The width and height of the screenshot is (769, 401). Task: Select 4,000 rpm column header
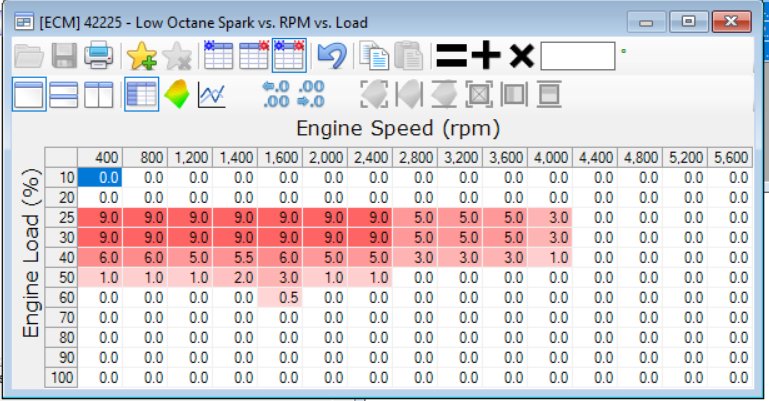550,157
